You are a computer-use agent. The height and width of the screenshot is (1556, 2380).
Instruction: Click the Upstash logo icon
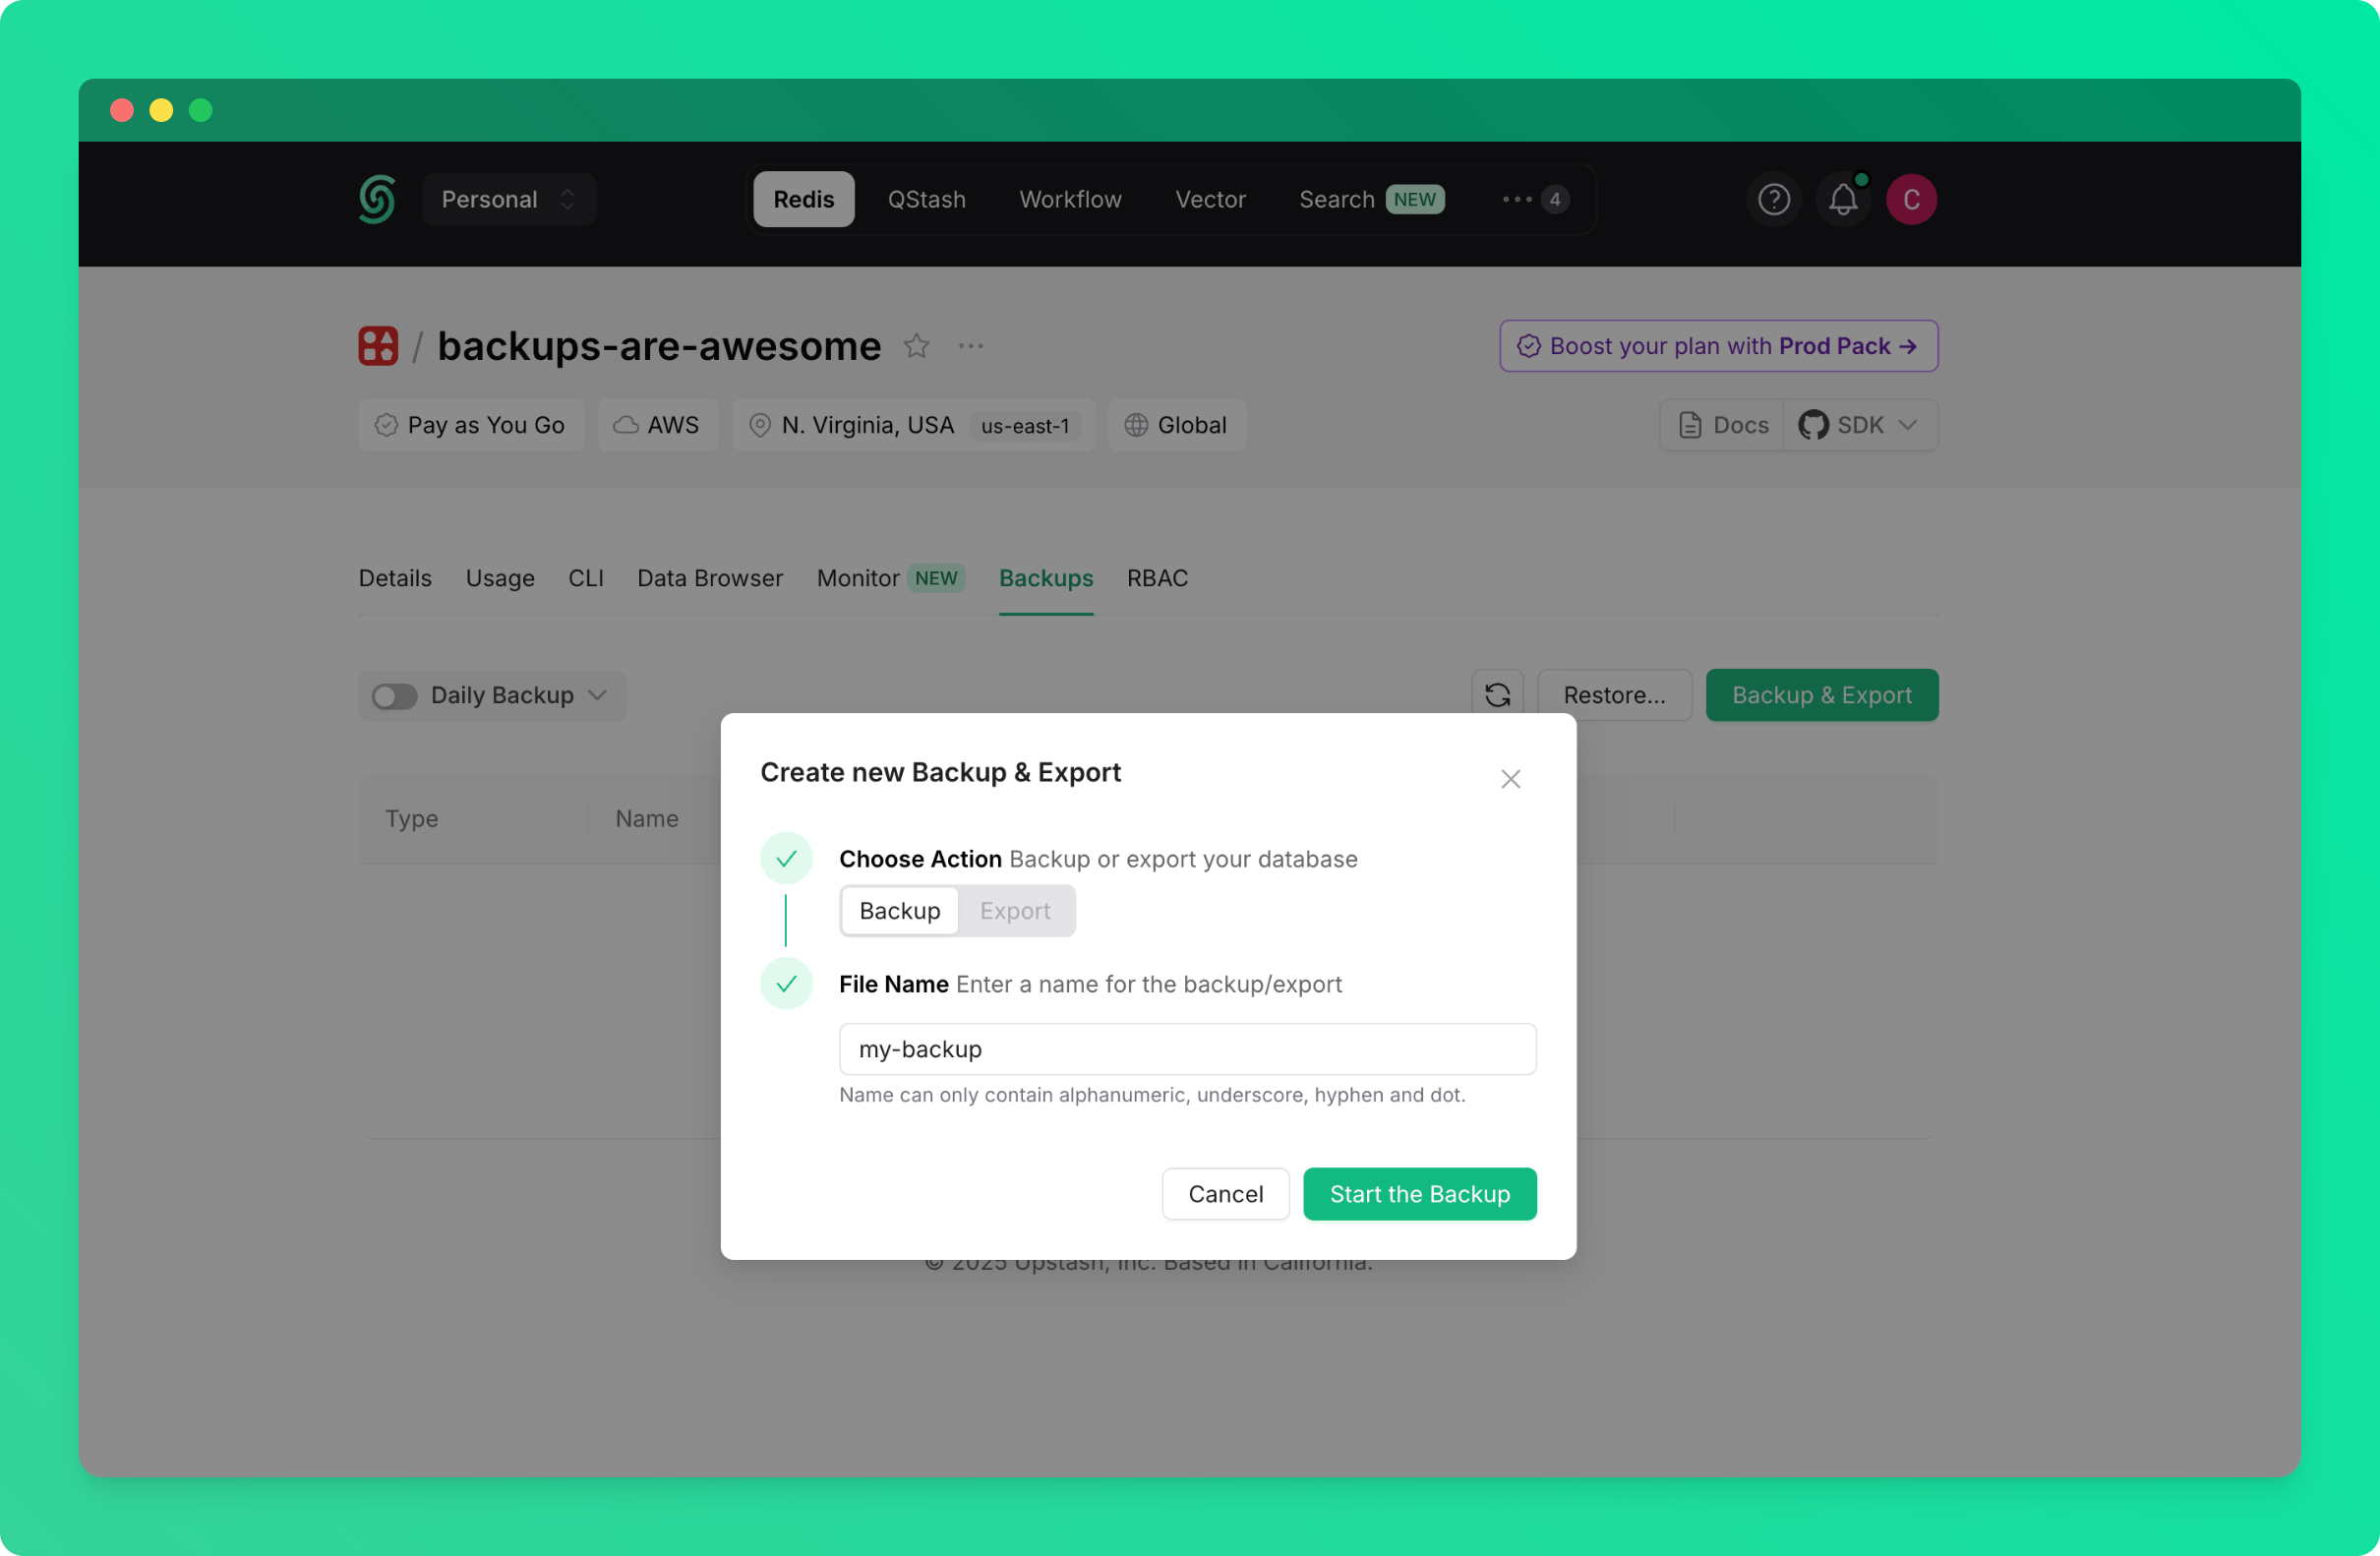tap(377, 199)
